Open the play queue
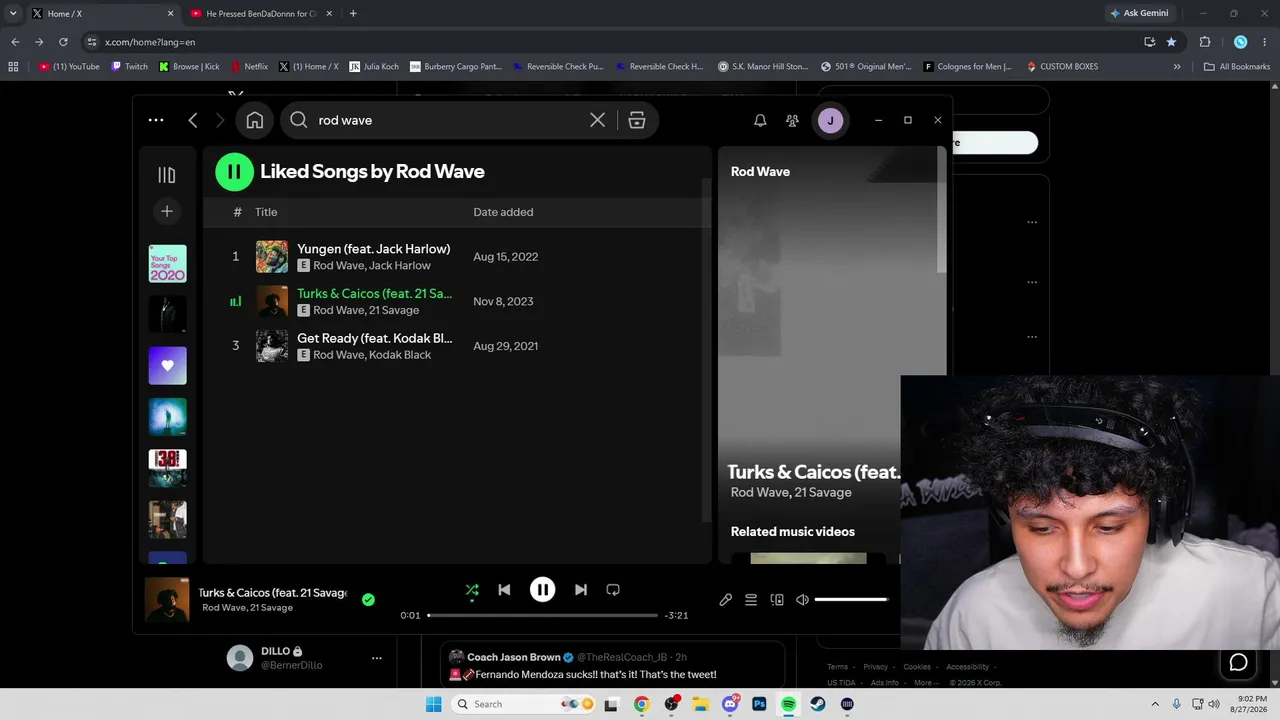The height and width of the screenshot is (720, 1280). coord(751,600)
